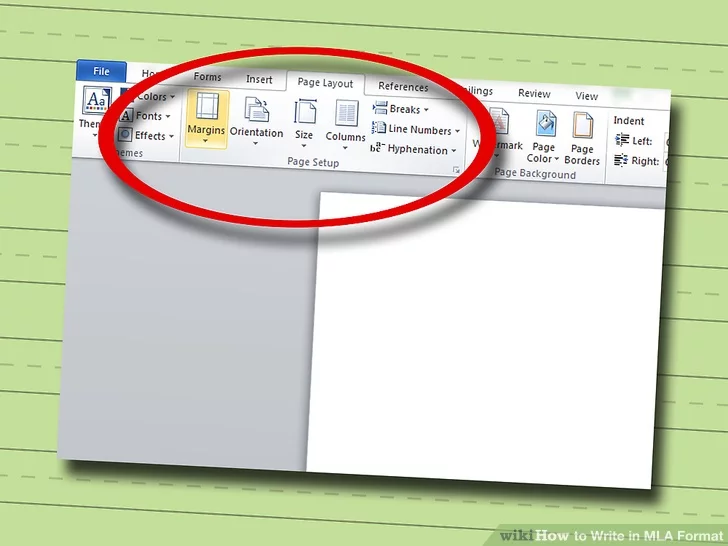The width and height of the screenshot is (728, 546).
Task: Open the File tab
Action: [101, 72]
